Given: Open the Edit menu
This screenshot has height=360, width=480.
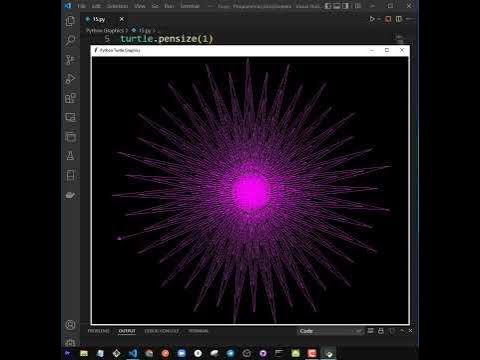Looking at the screenshot, I should click(96, 6).
